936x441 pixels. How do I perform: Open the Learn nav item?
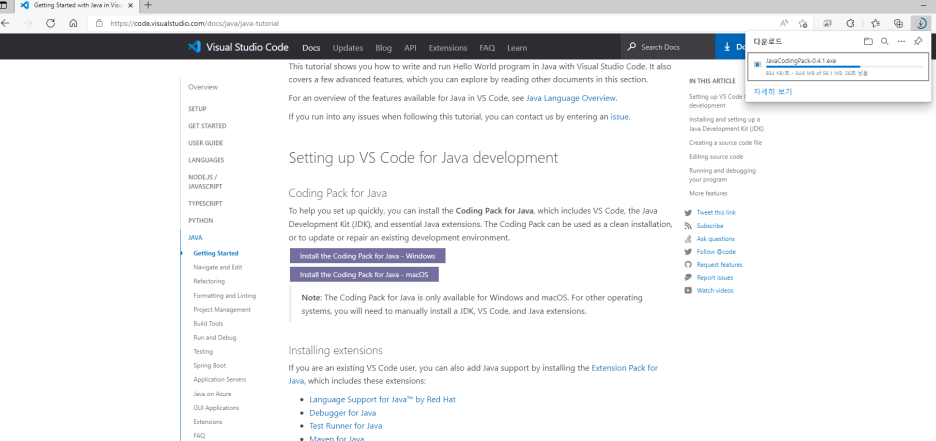click(x=517, y=48)
